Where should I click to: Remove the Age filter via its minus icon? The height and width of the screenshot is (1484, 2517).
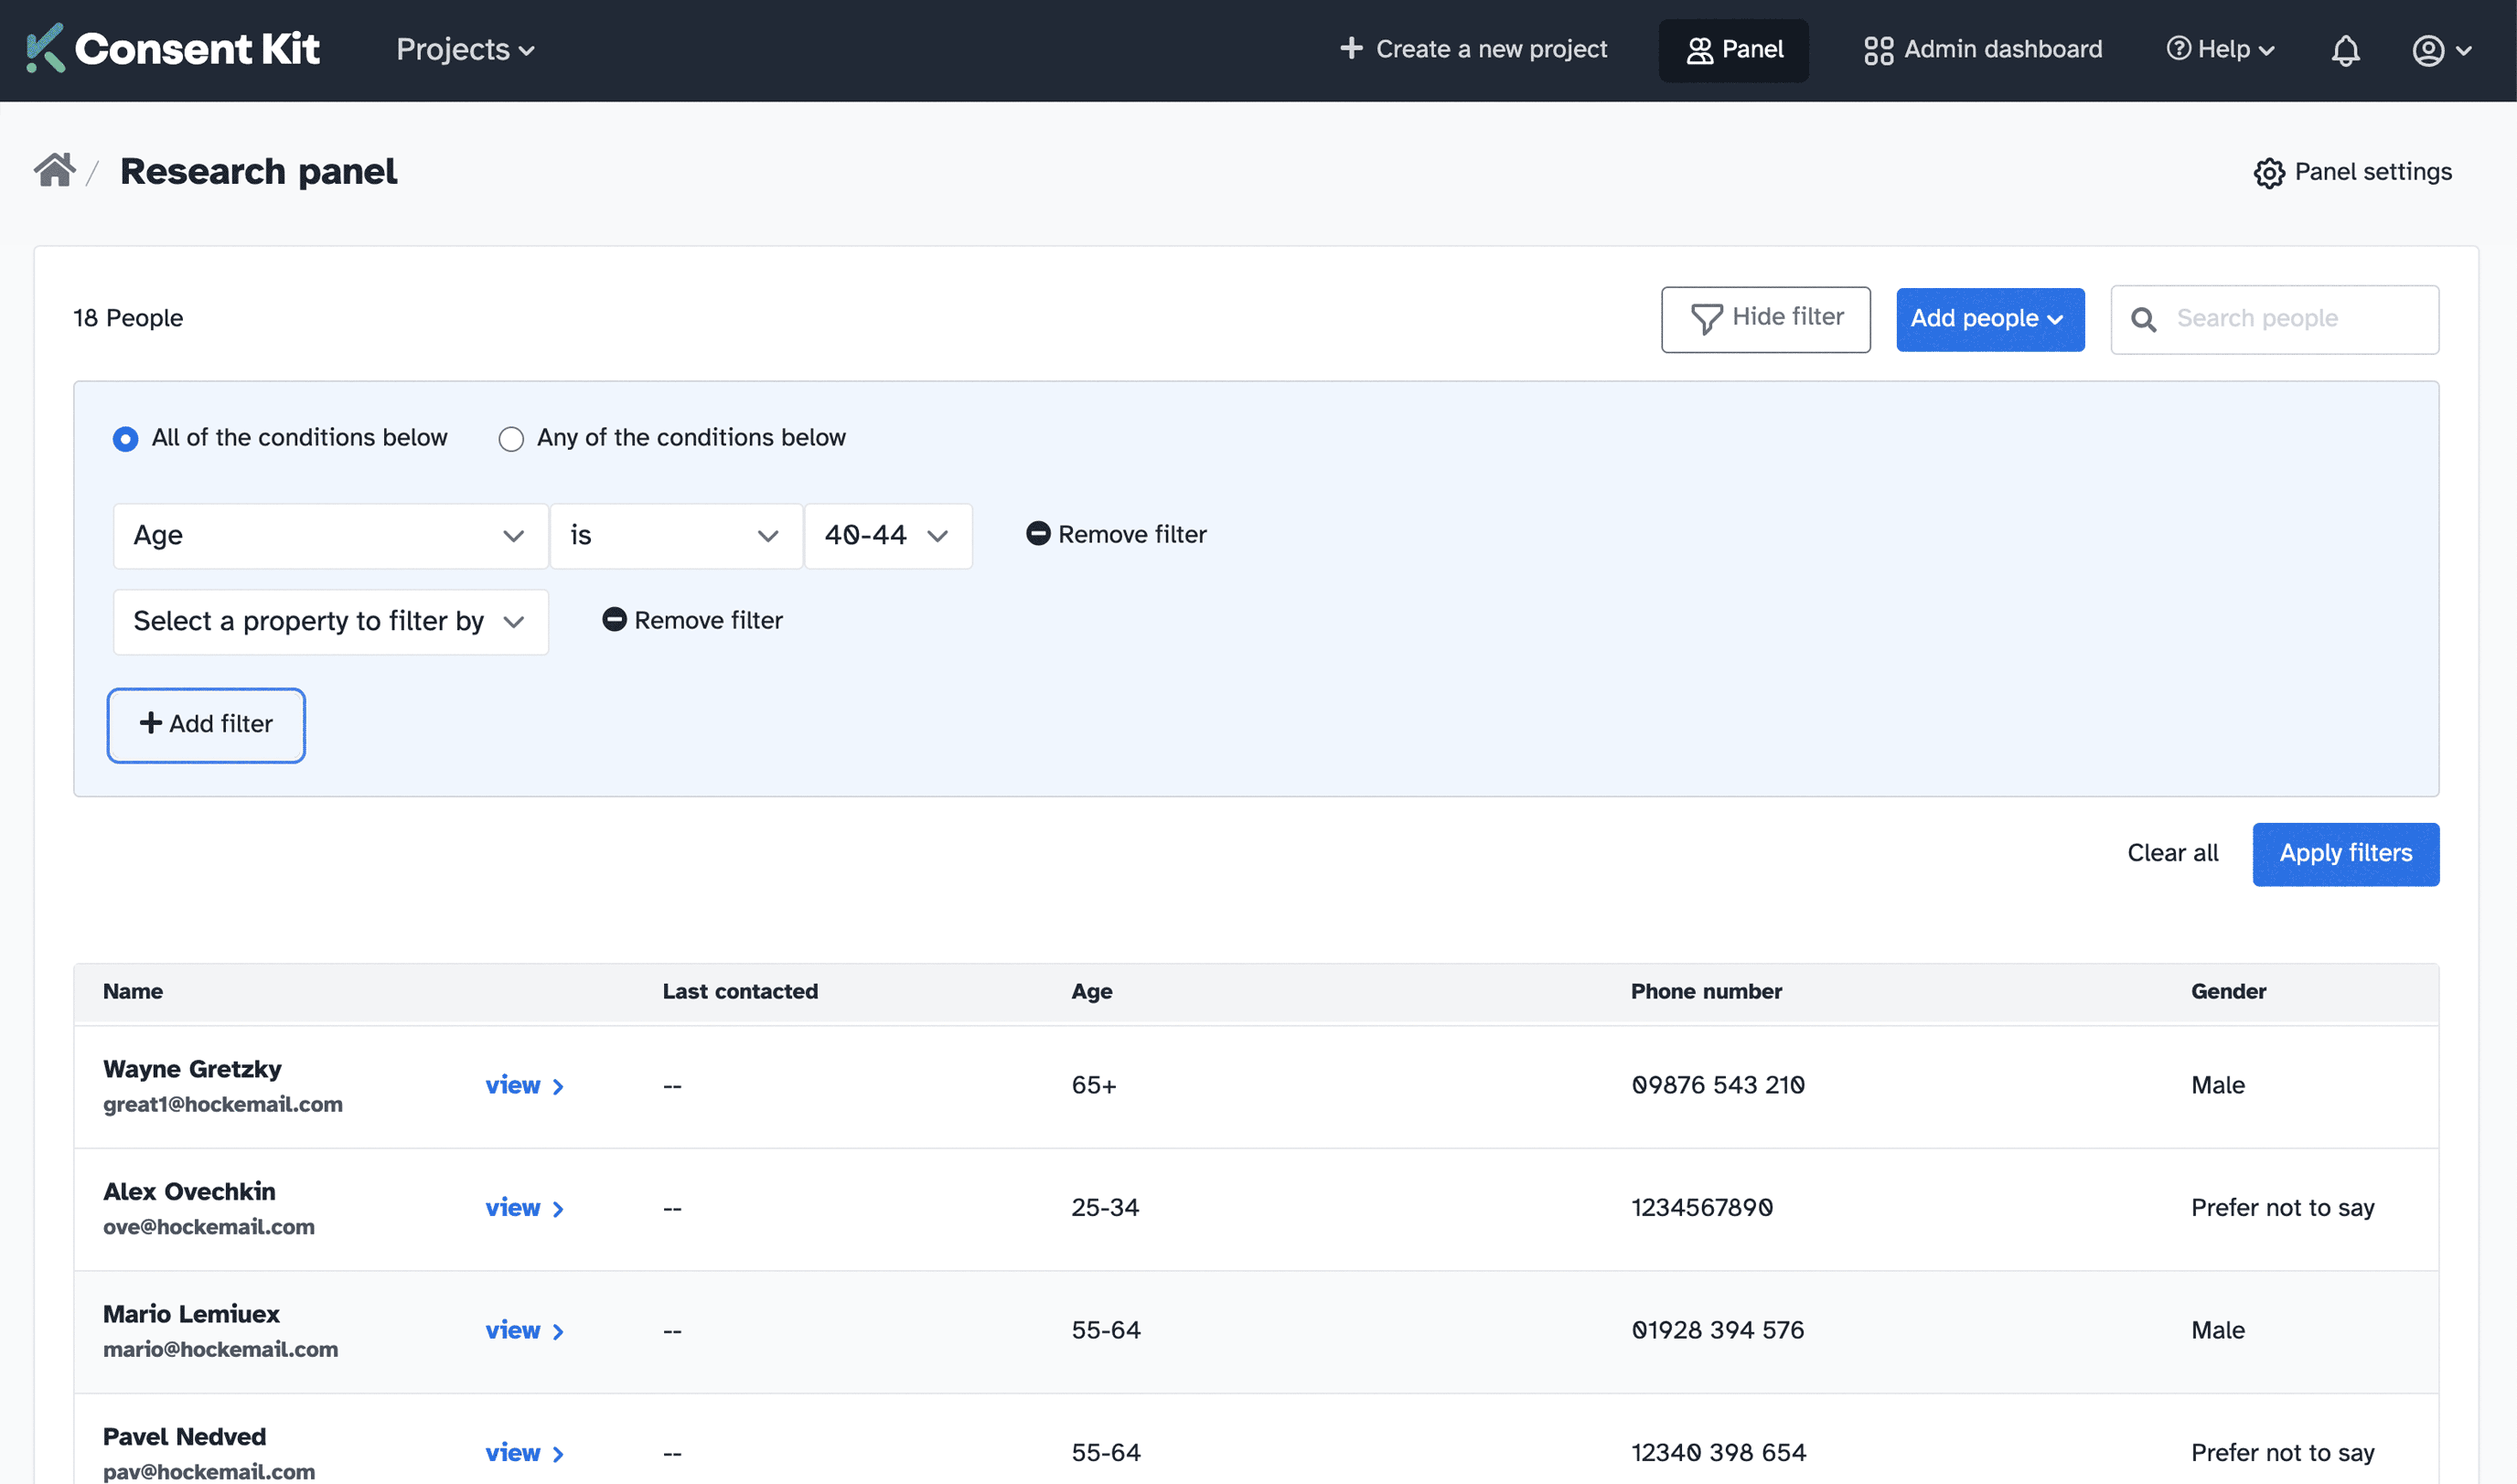(1037, 534)
